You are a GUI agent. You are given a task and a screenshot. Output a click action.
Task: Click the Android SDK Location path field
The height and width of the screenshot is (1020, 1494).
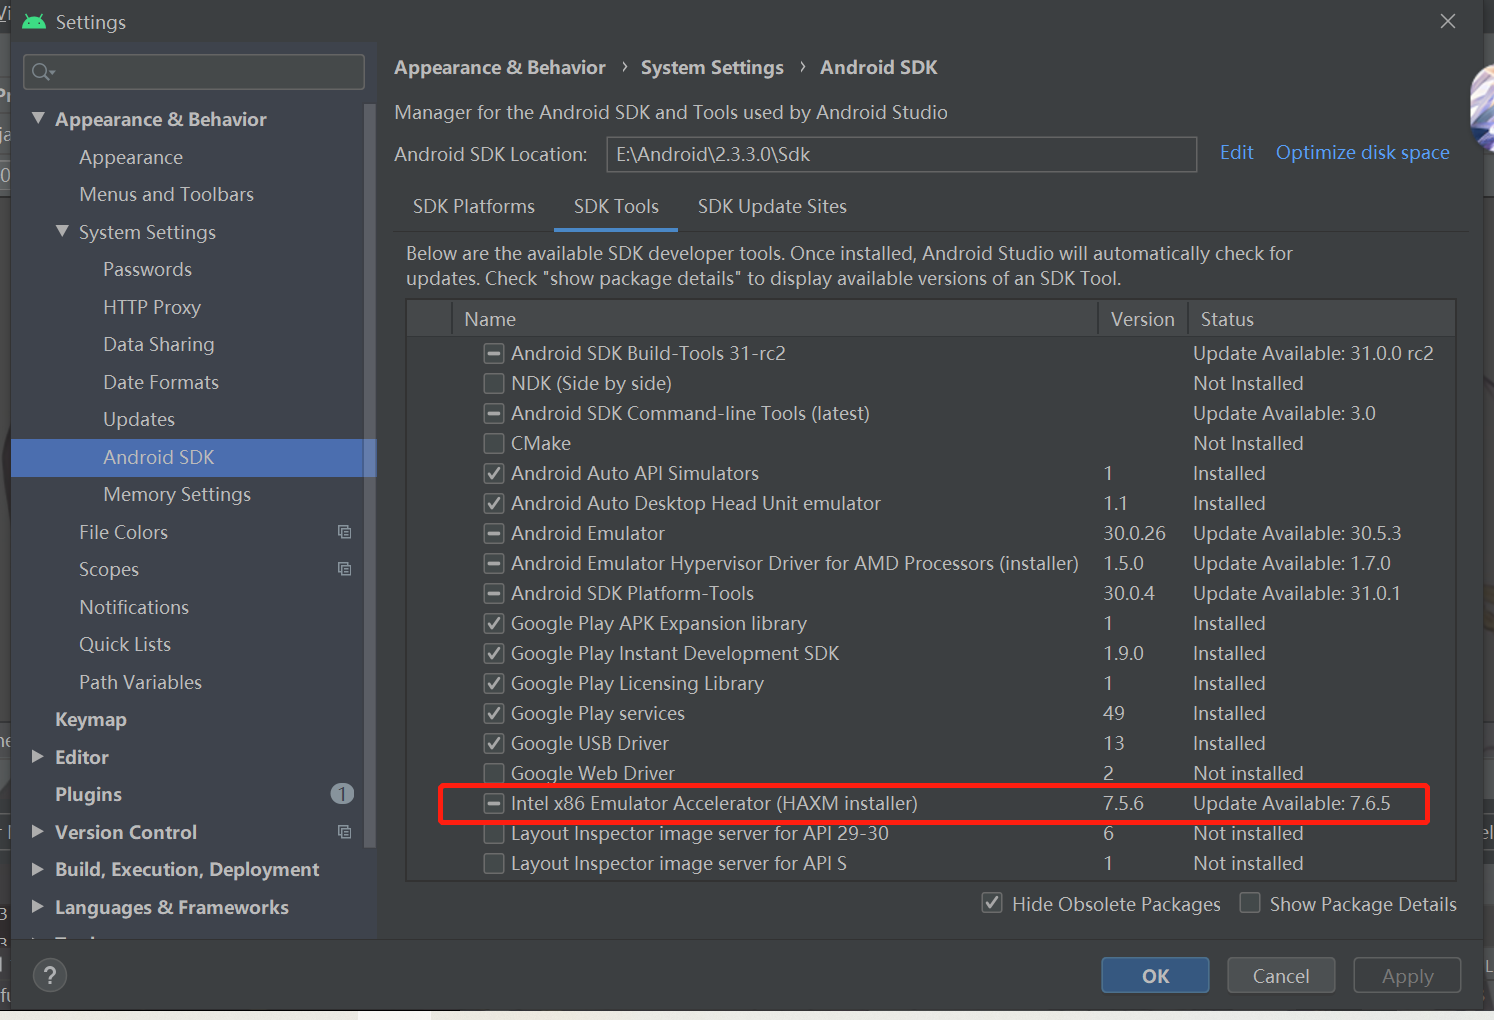(900, 154)
